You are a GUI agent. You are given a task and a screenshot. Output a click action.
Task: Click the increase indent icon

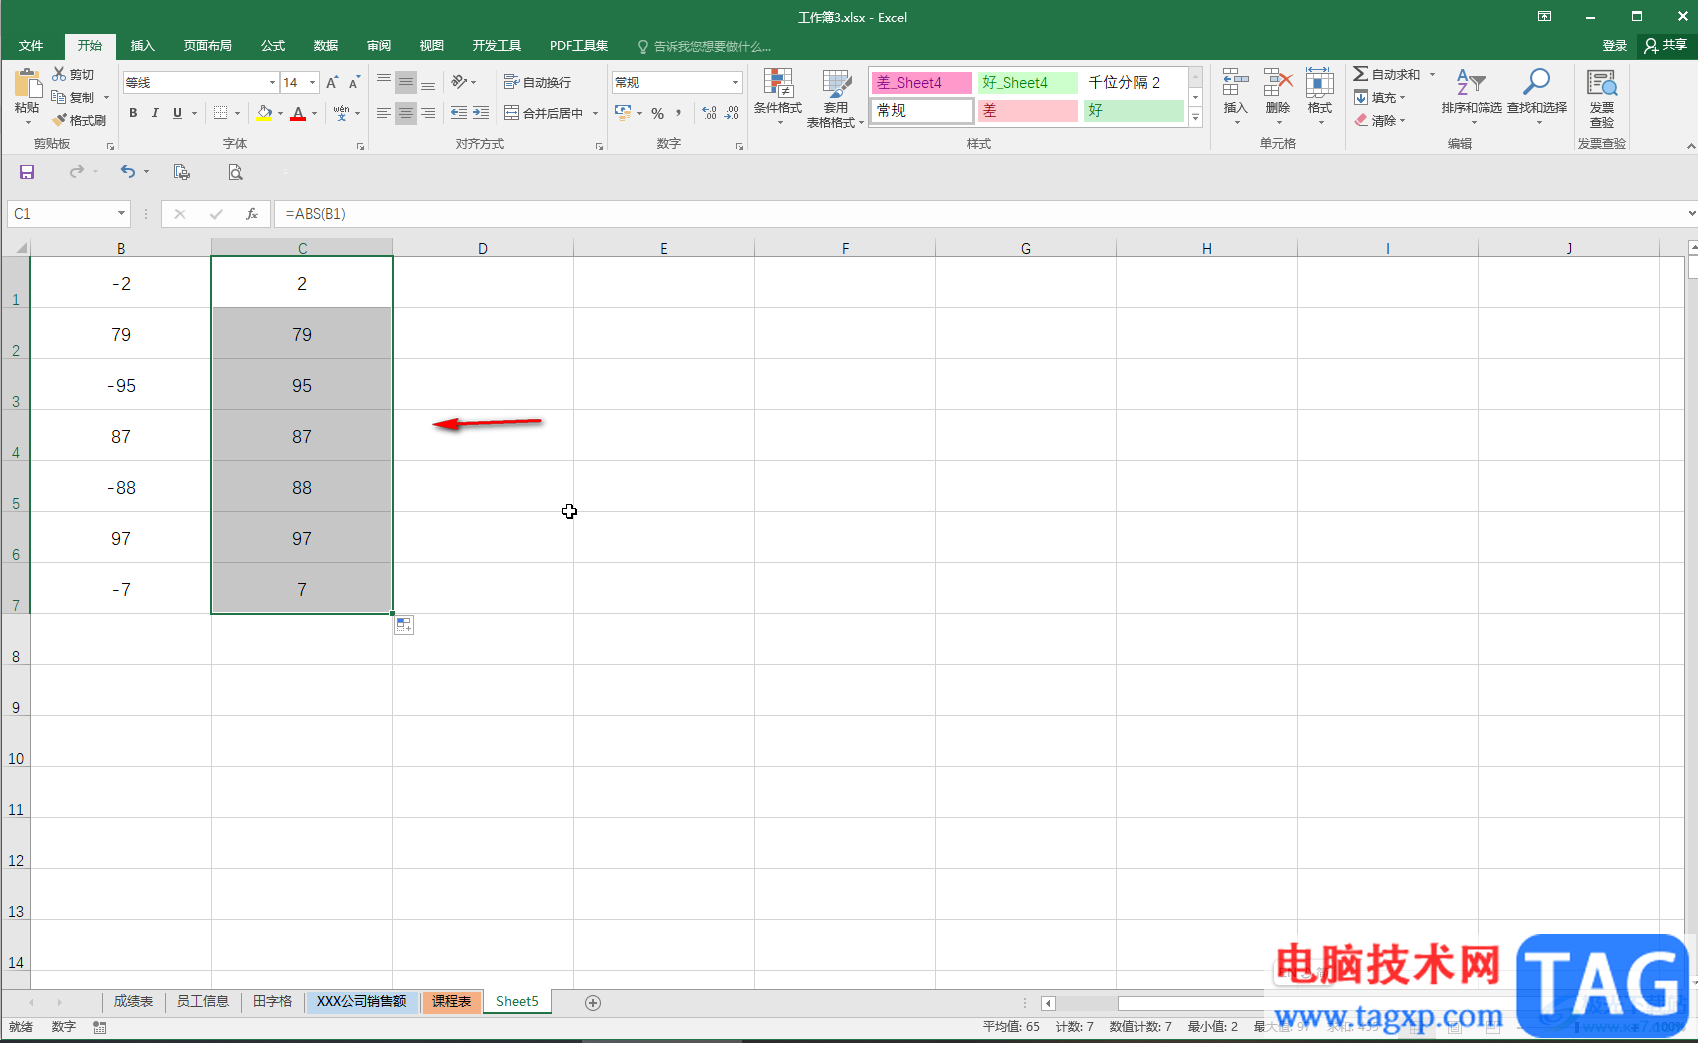coord(481,113)
